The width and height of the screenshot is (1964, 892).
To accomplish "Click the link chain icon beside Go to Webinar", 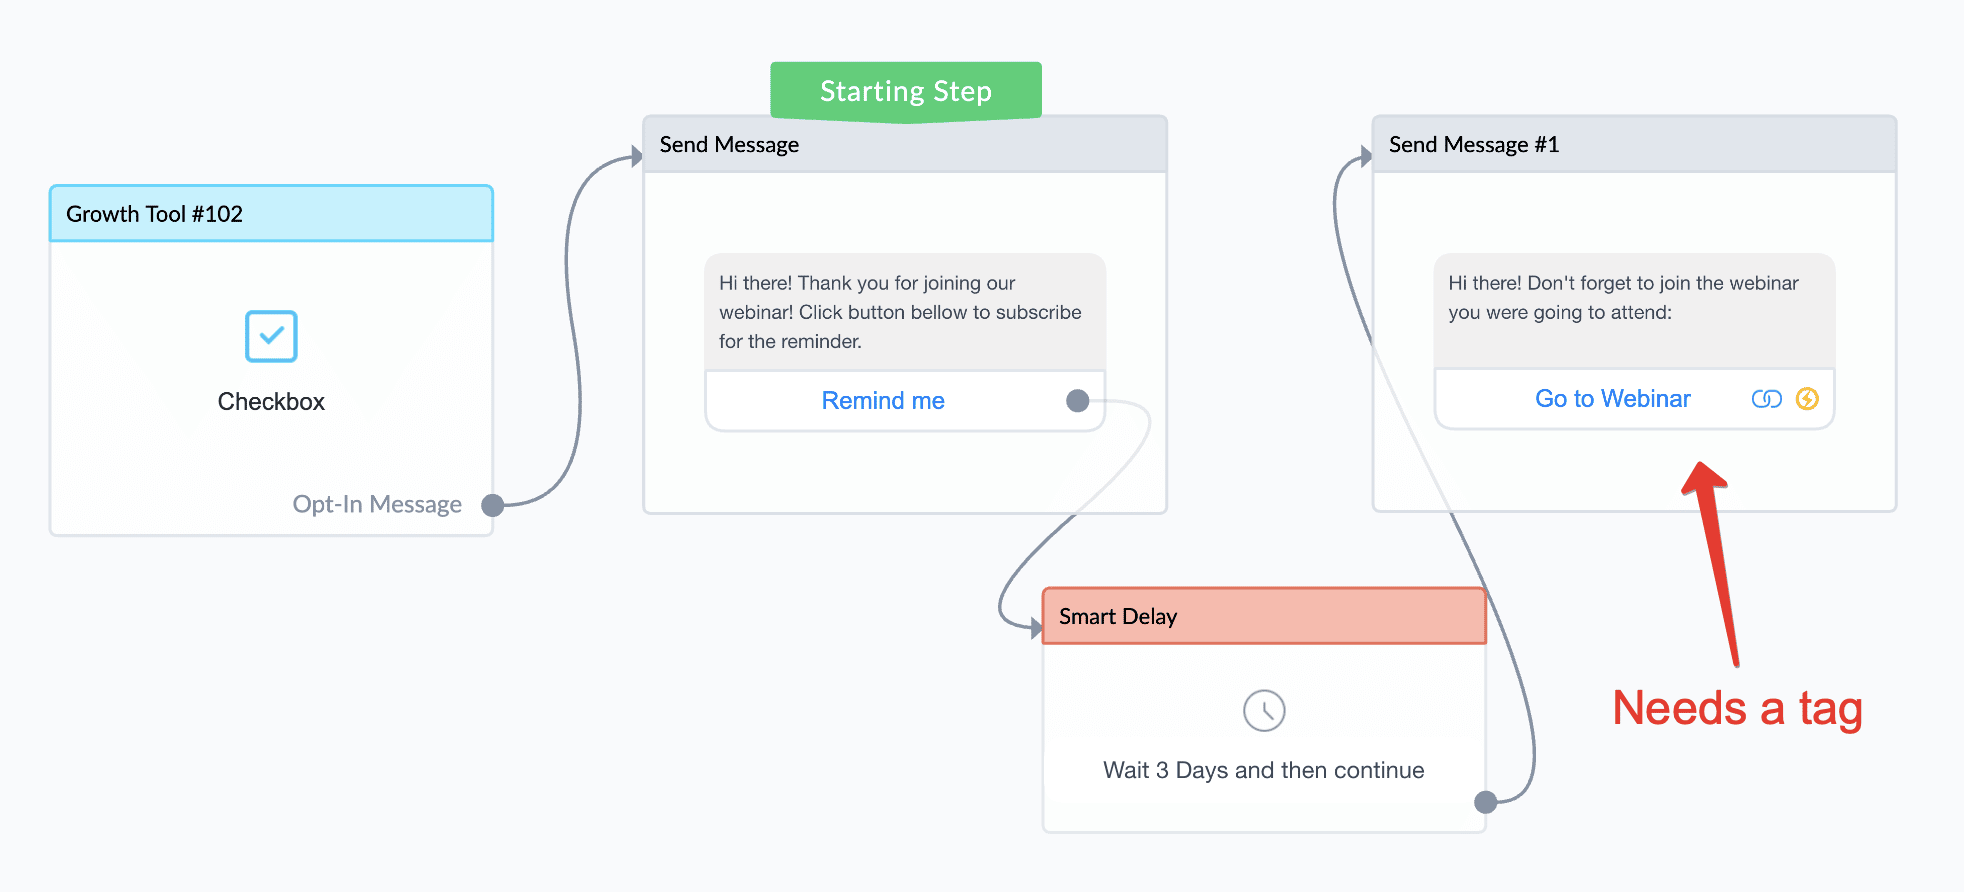I will [x=1766, y=399].
